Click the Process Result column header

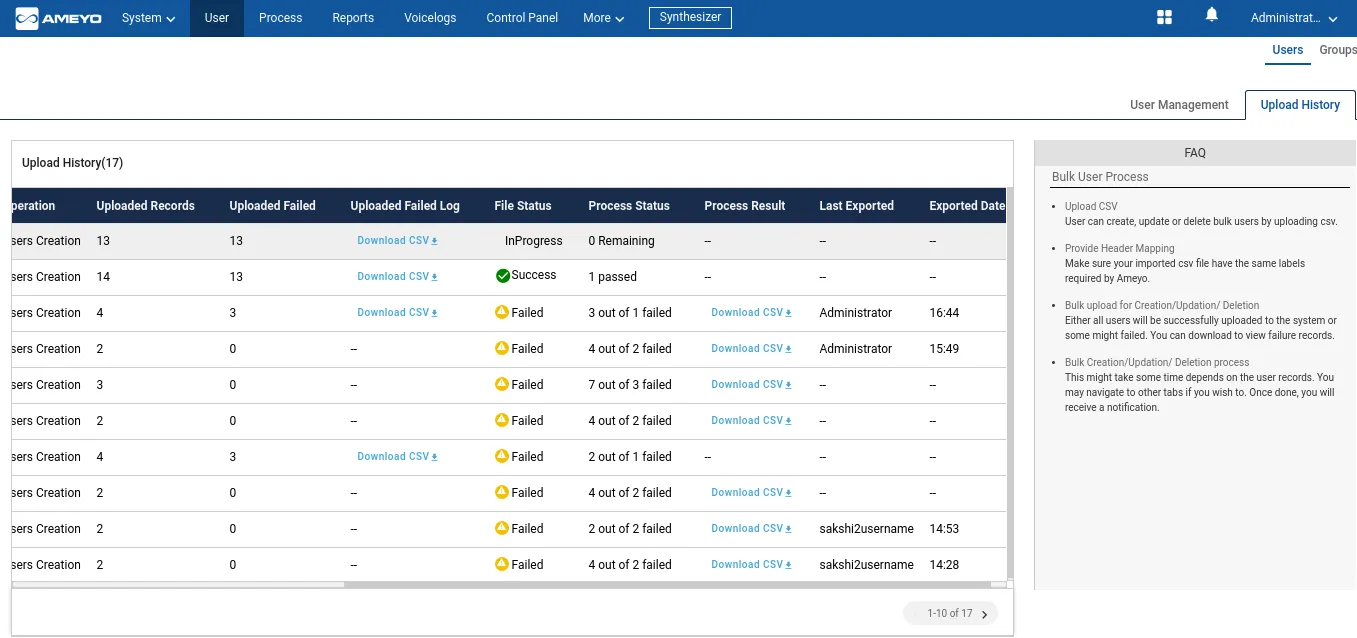tap(745, 206)
